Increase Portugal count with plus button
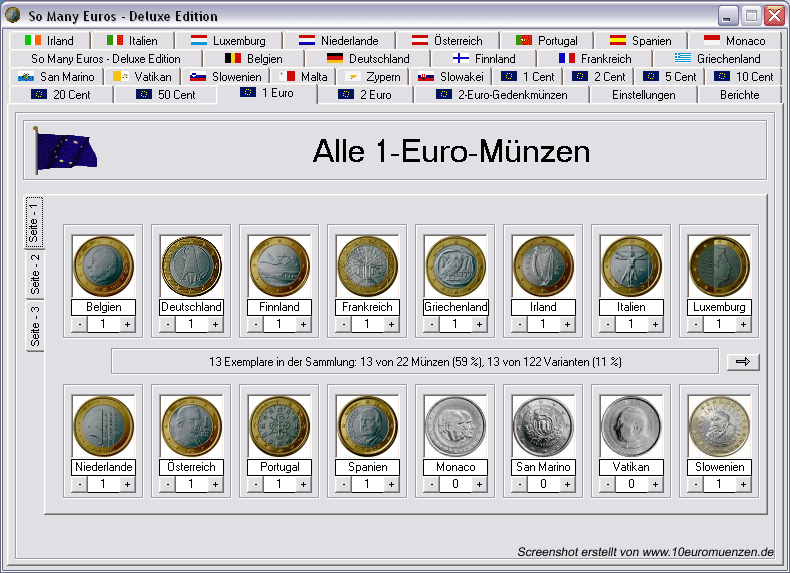790x573 pixels. pyautogui.click(x=303, y=484)
